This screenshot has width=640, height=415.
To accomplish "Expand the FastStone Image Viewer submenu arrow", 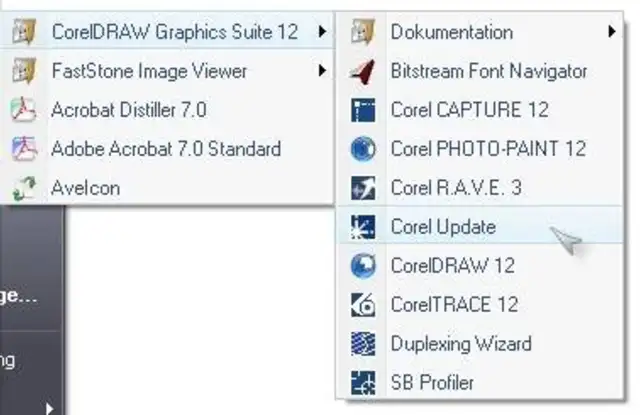I will (321, 71).
